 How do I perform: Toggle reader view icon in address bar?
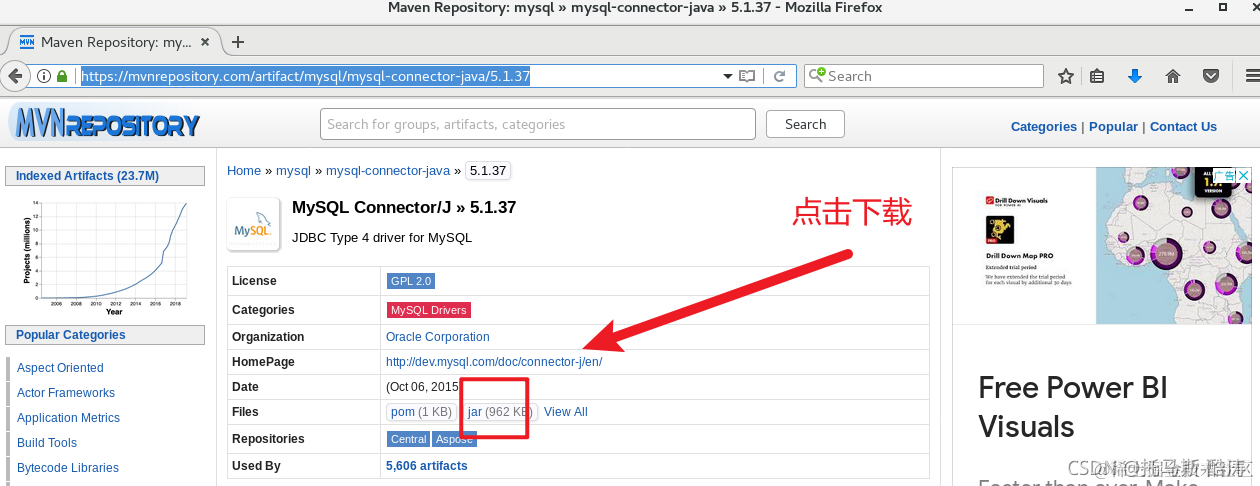tap(747, 76)
